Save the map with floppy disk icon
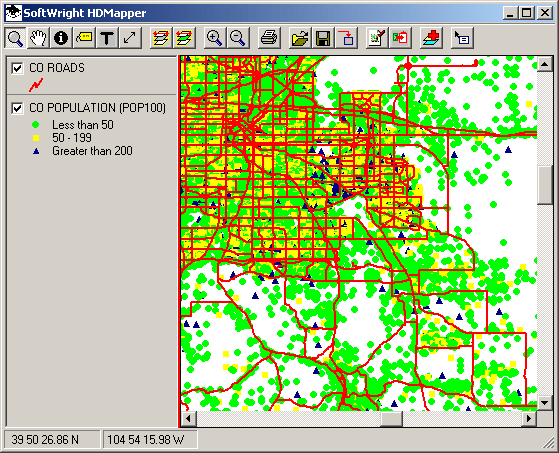This screenshot has height=453, width=559. (x=323, y=38)
